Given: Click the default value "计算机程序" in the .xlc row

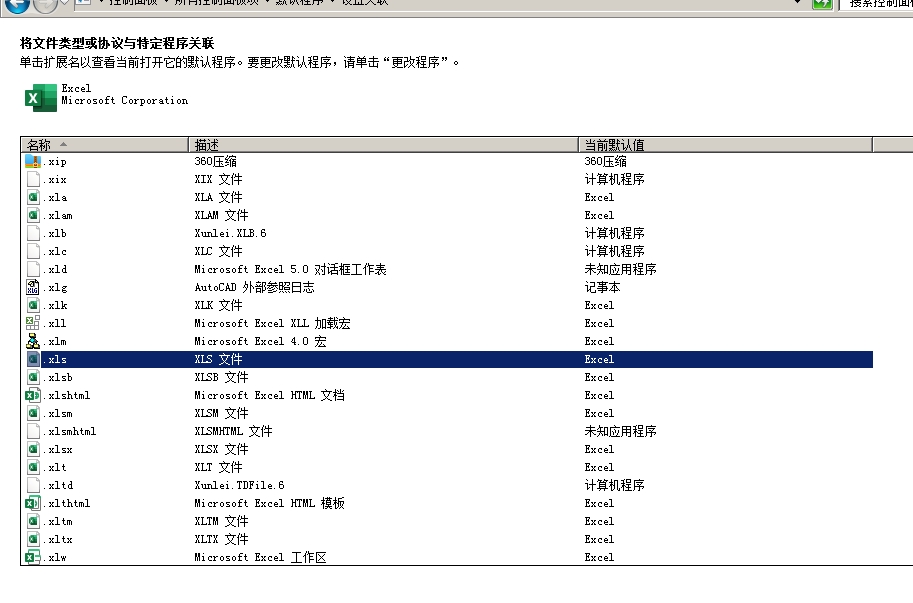Looking at the screenshot, I should tap(615, 251).
